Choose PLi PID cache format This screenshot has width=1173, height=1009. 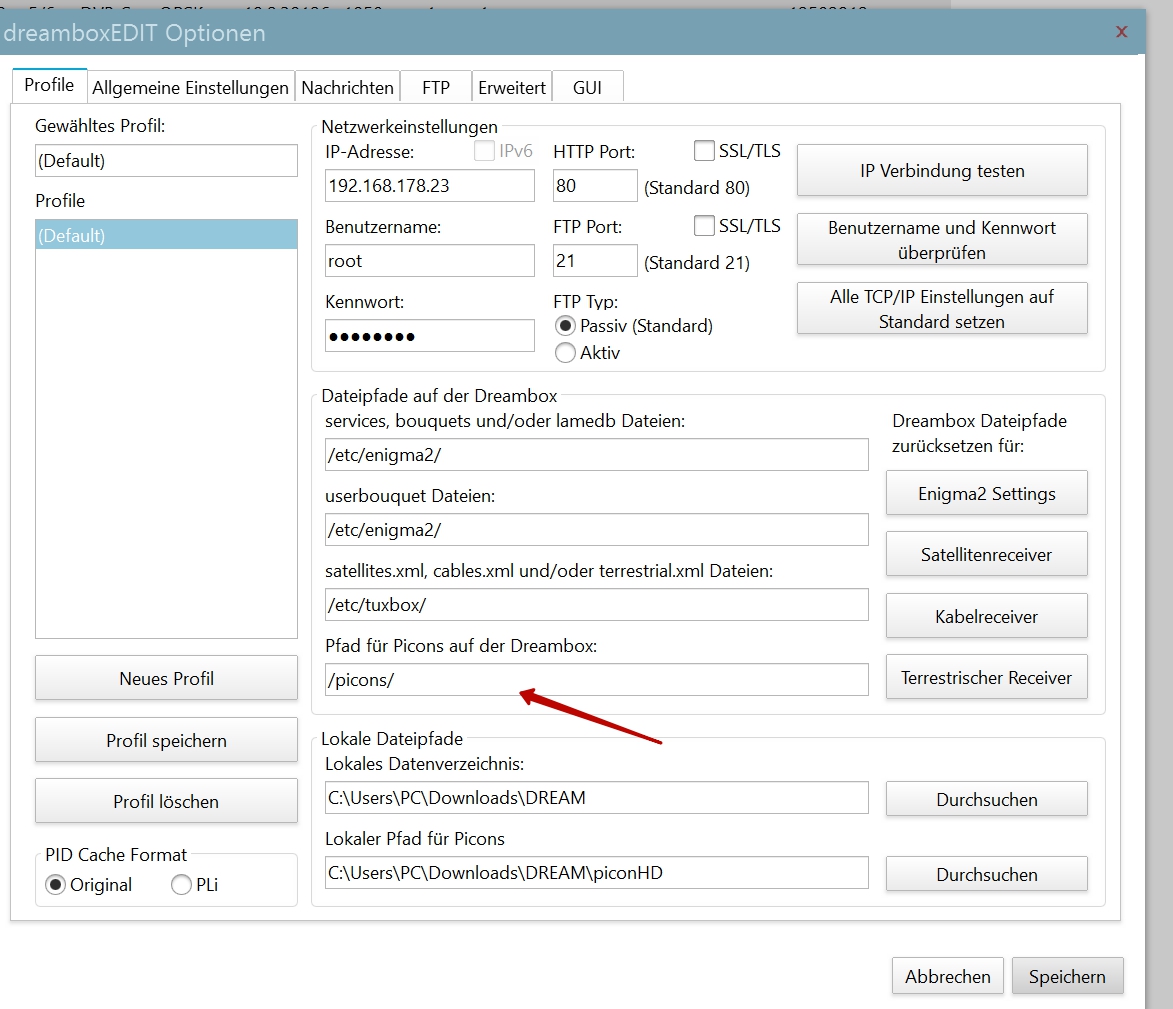181,885
